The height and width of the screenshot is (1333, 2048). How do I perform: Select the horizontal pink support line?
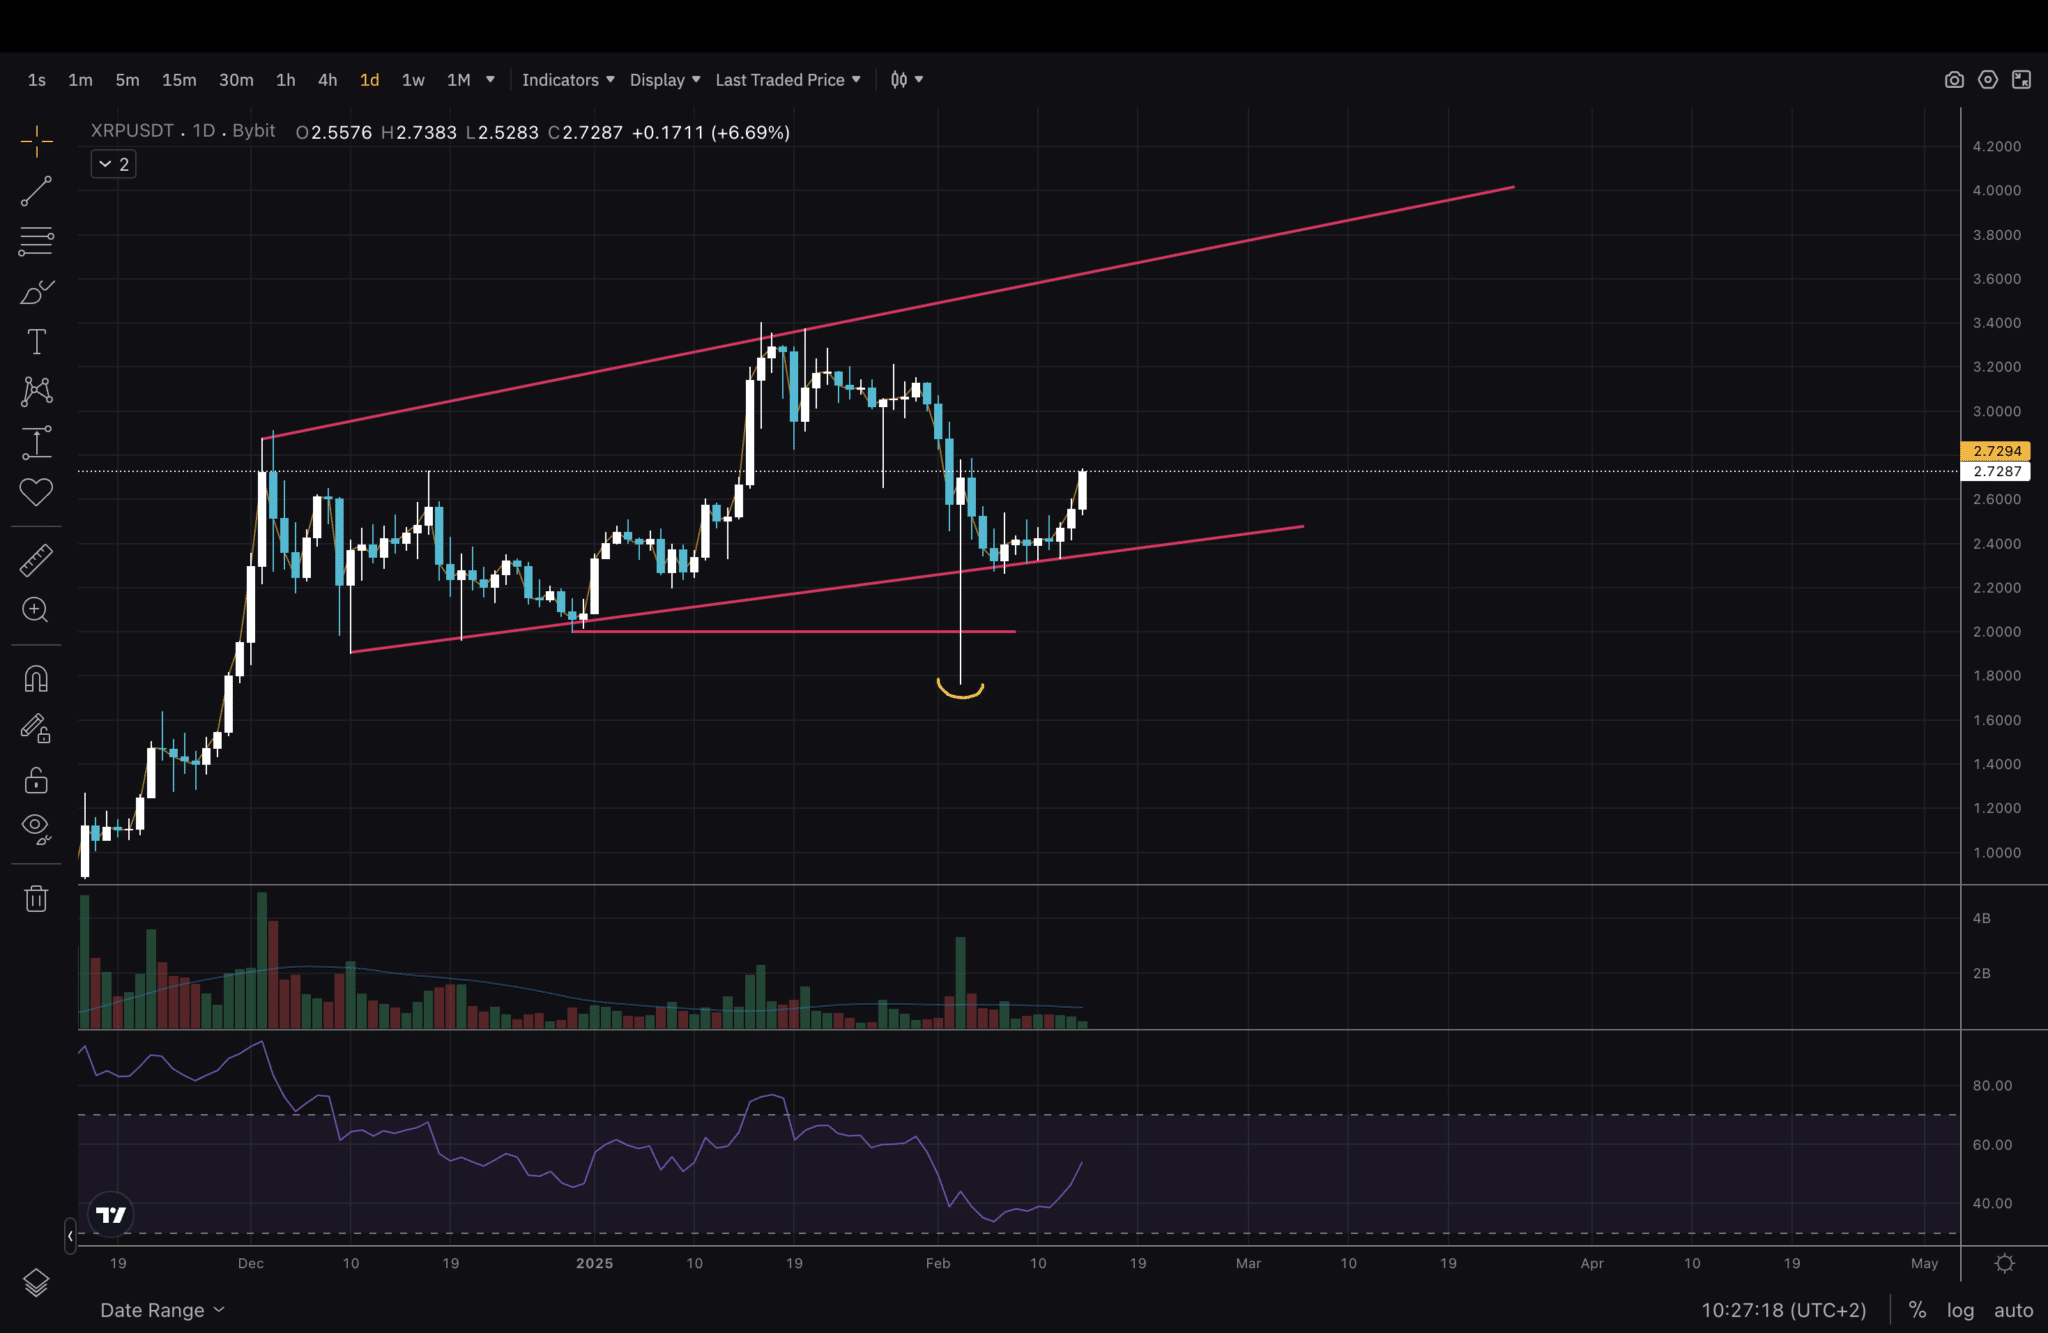[794, 631]
